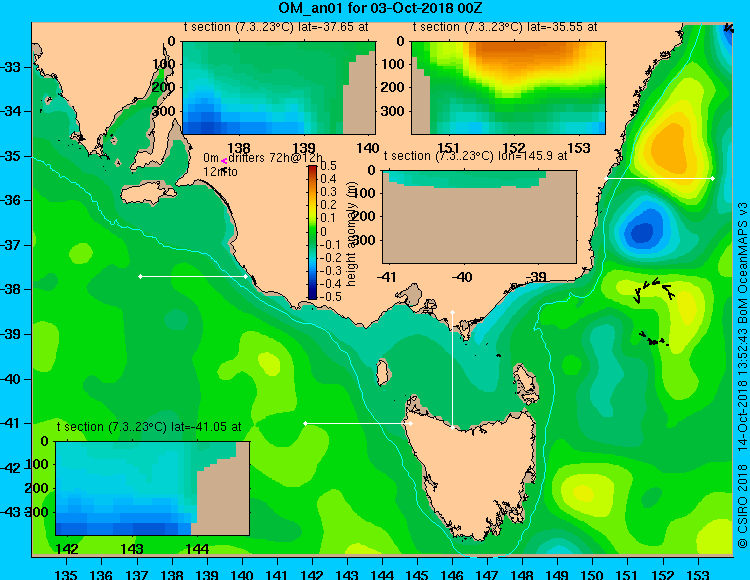Open the lat=-37.65 temperature section inset plot
This screenshot has width=750, height=580.
tap(279, 88)
